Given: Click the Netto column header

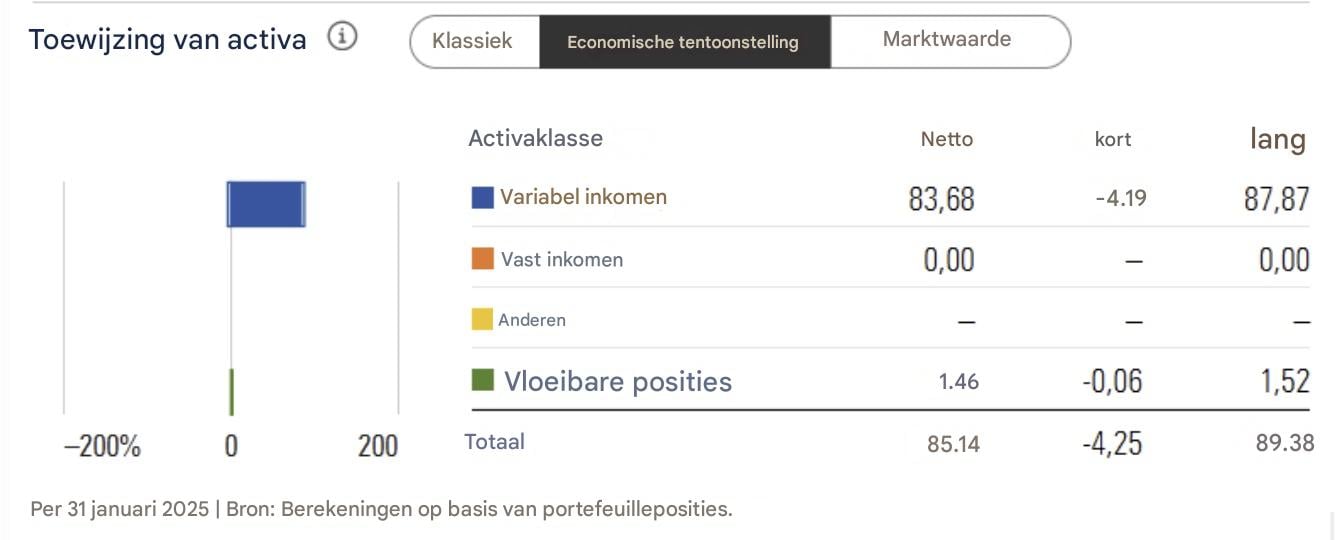Looking at the screenshot, I should (x=946, y=139).
